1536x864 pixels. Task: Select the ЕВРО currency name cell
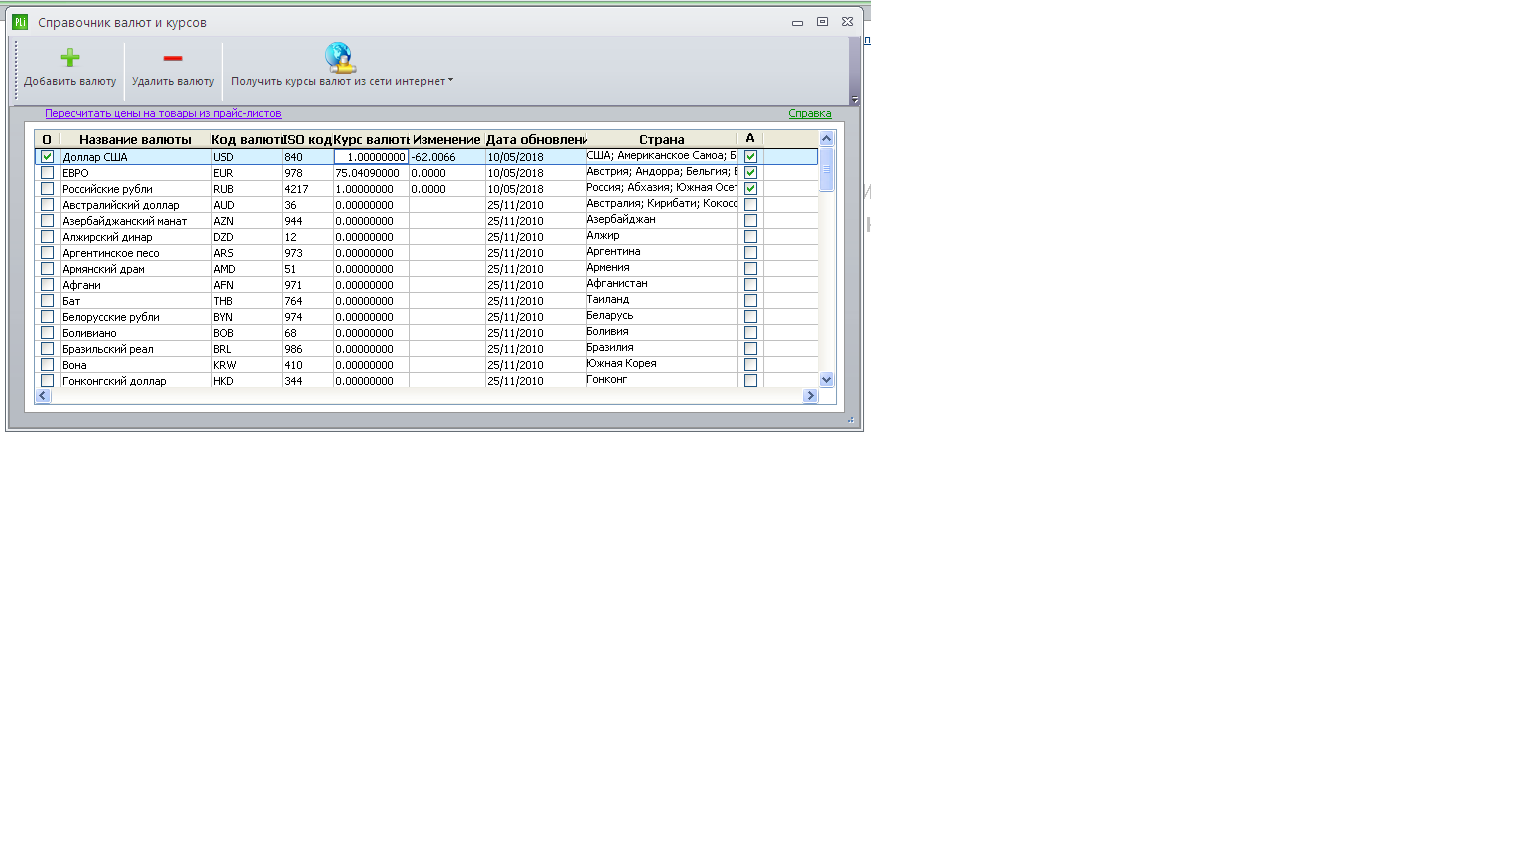pos(135,173)
